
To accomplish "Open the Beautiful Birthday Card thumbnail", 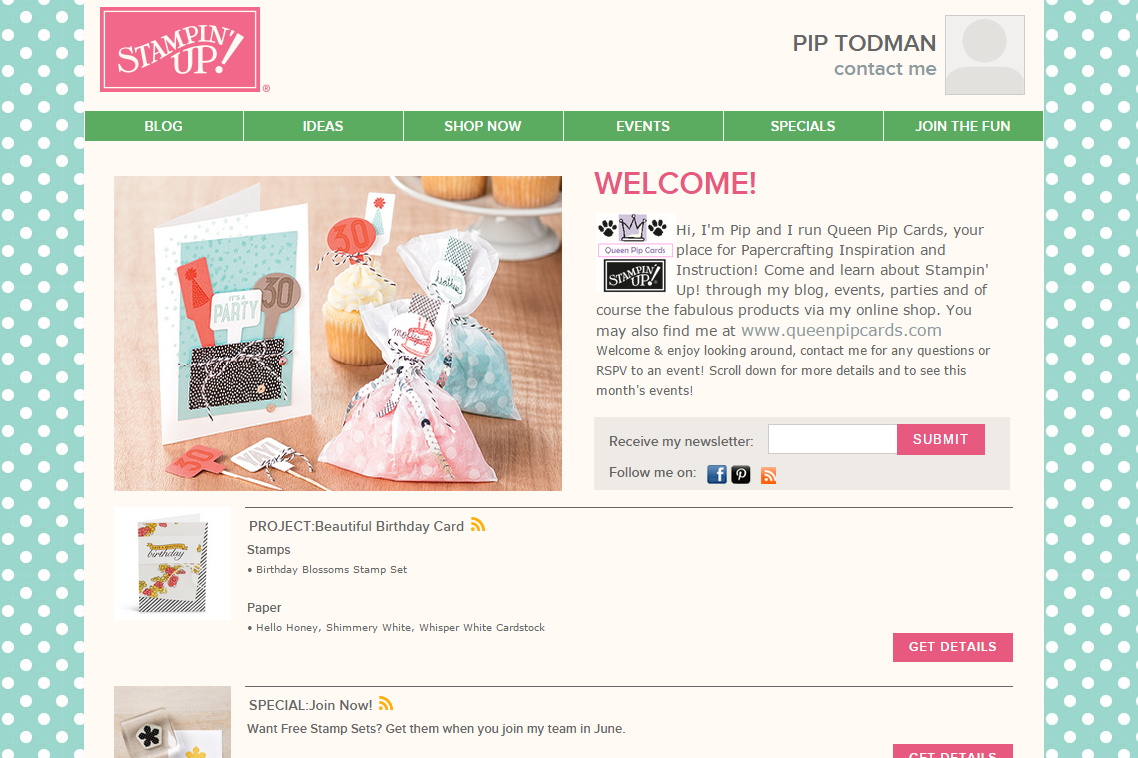I will (x=172, y=563).
